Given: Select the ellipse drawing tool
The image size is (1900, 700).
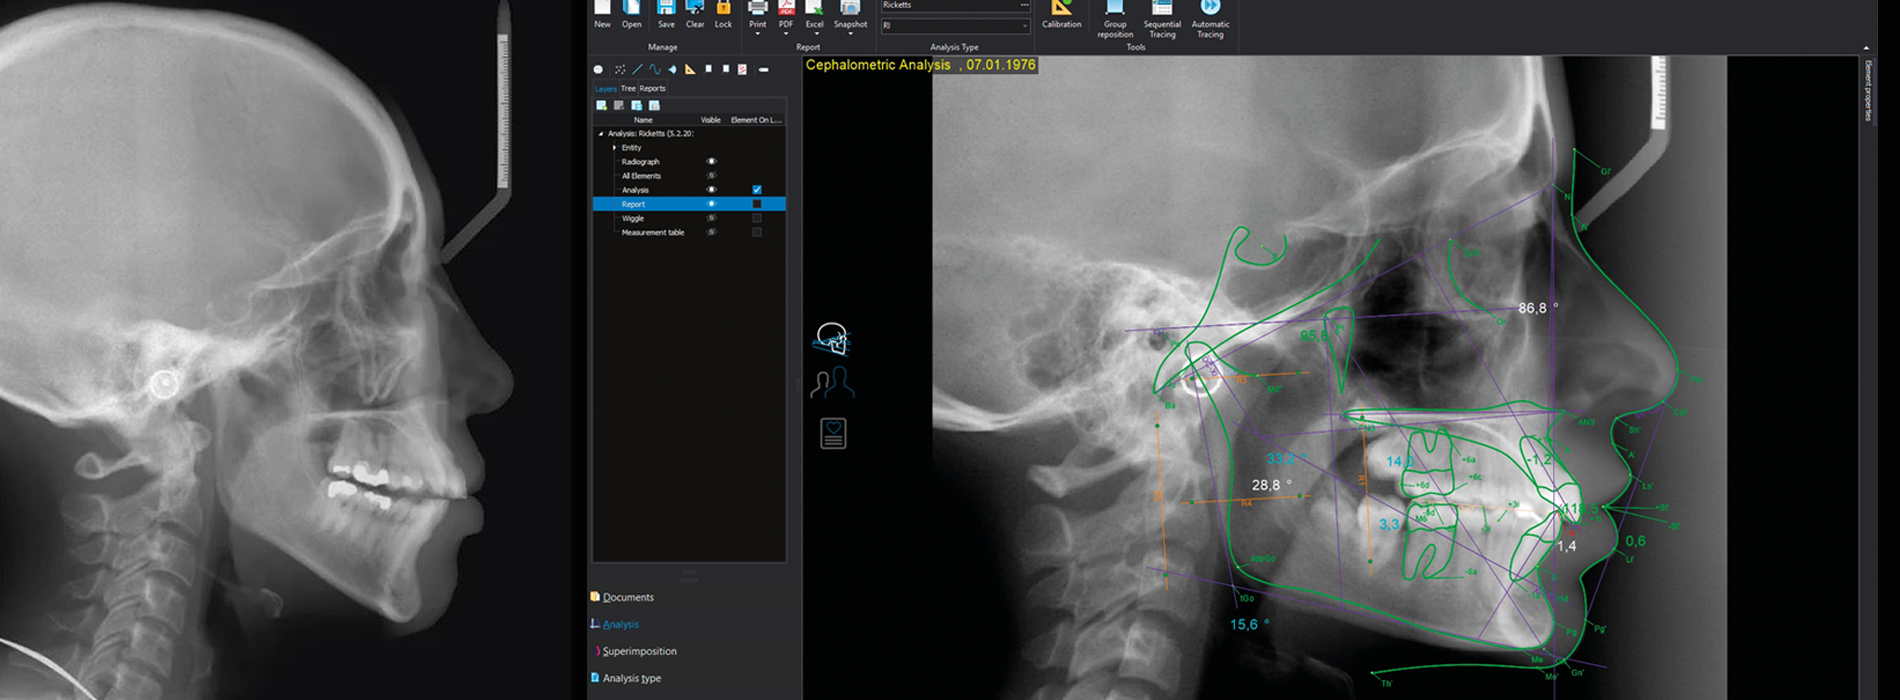Looking at the screenshot, I should pyautogui.click(x=598, y=70).
